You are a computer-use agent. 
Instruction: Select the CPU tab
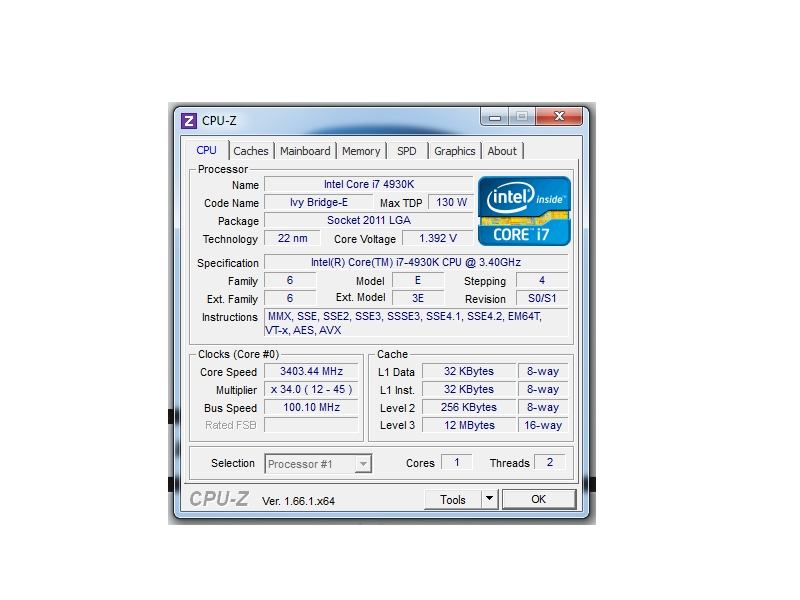207,150
